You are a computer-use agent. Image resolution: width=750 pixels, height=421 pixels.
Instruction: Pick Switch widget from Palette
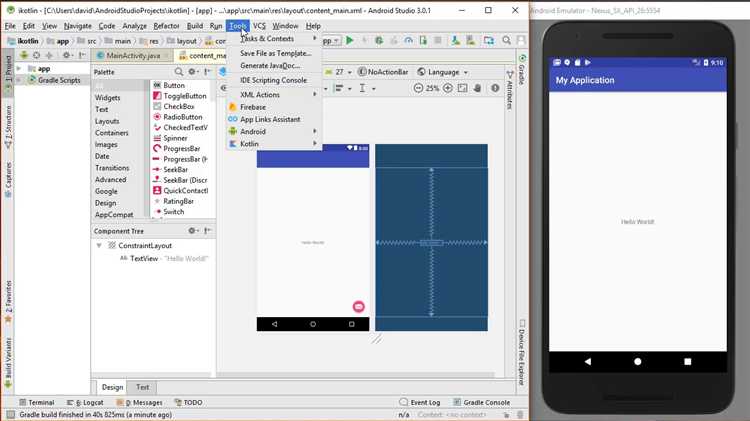173,211
